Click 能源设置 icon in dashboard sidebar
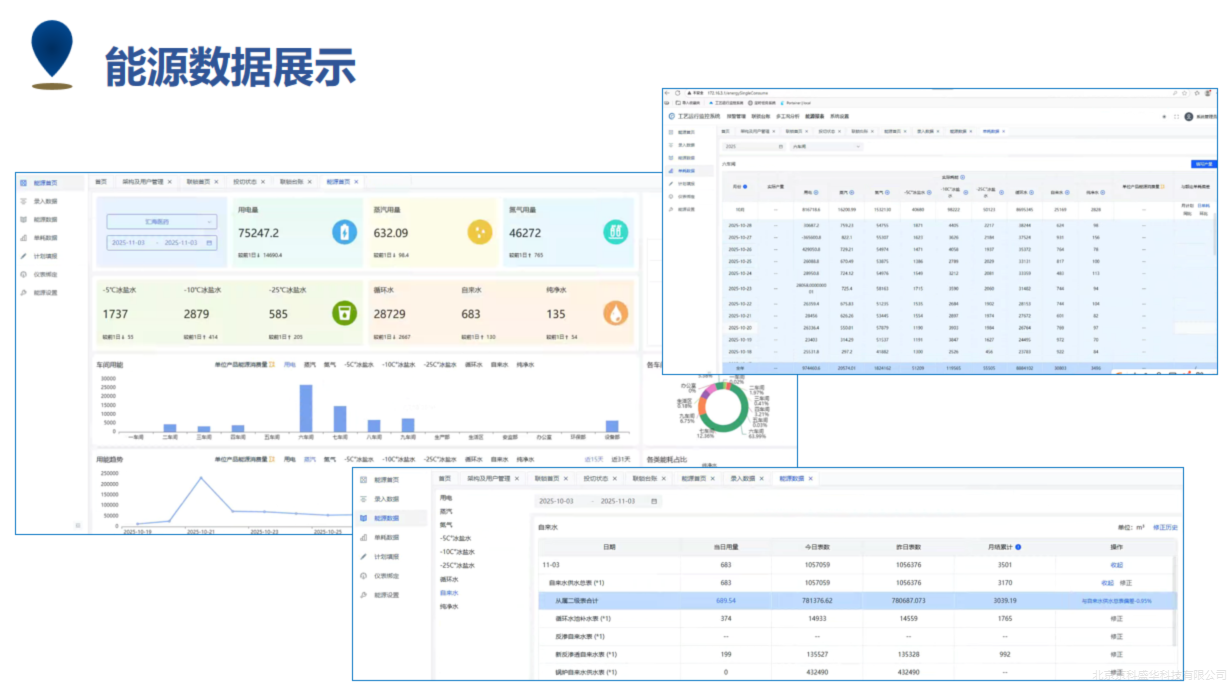The width and height of the screenshot is (1232, 684). coord(24,292)
